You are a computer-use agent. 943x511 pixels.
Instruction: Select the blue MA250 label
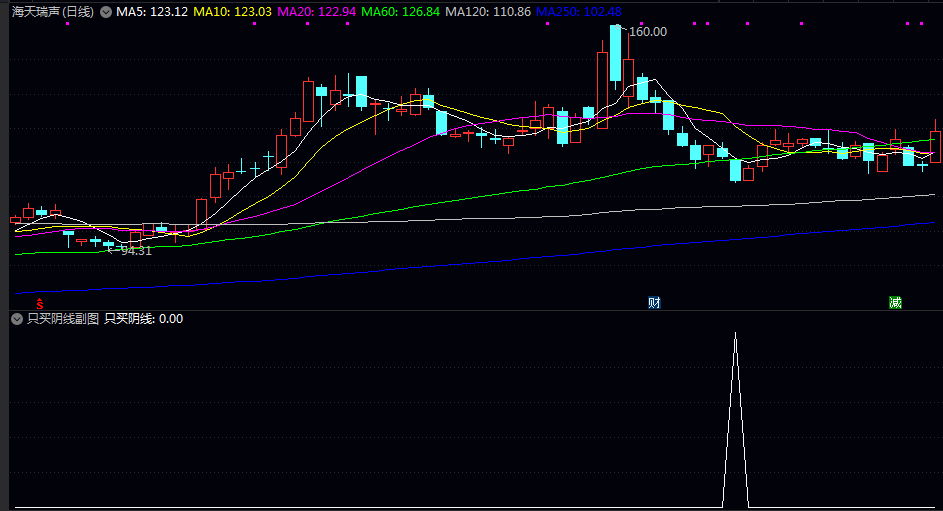(x=578, y=12)
